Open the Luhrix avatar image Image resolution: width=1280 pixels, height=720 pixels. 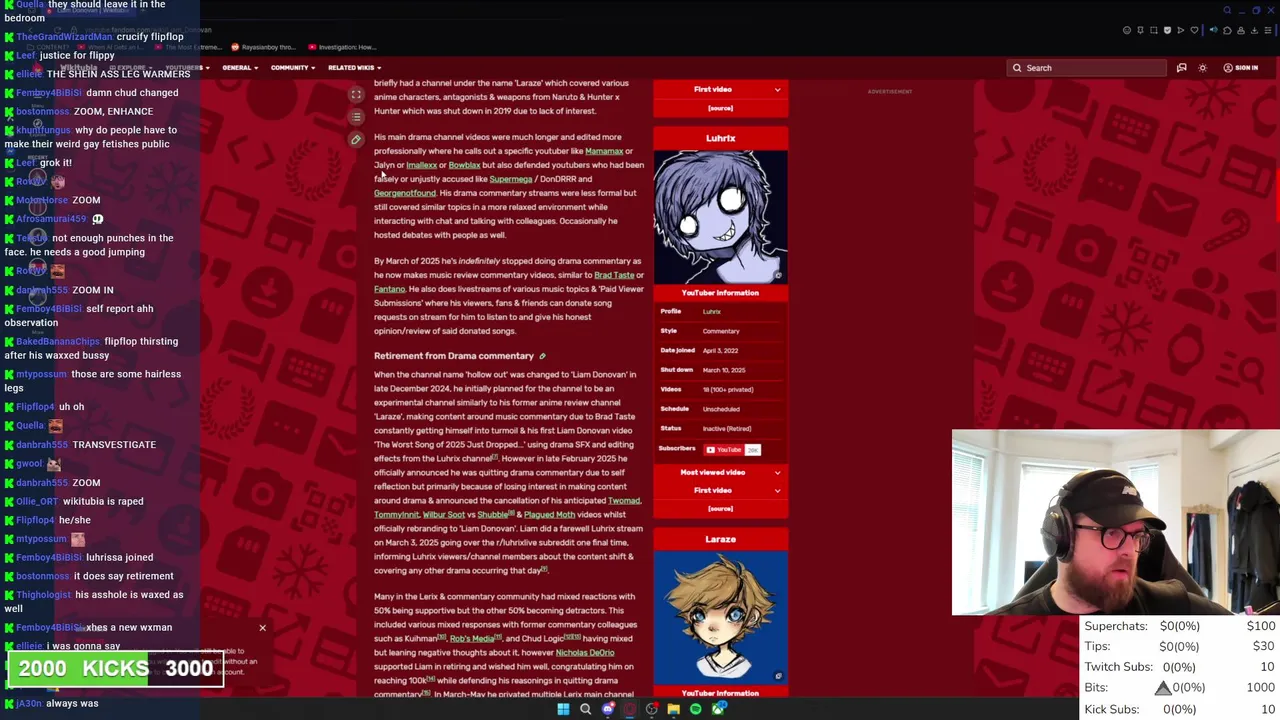click(x=720, y=215)
